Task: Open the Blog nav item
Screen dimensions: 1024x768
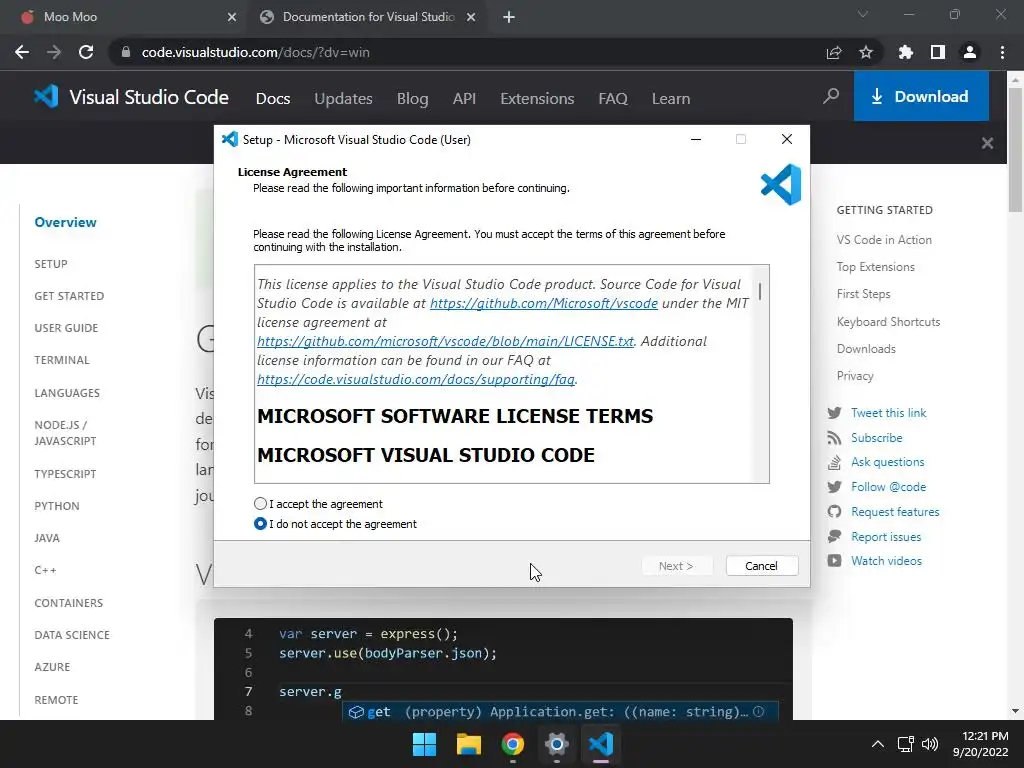Action: tap(413, 99)
